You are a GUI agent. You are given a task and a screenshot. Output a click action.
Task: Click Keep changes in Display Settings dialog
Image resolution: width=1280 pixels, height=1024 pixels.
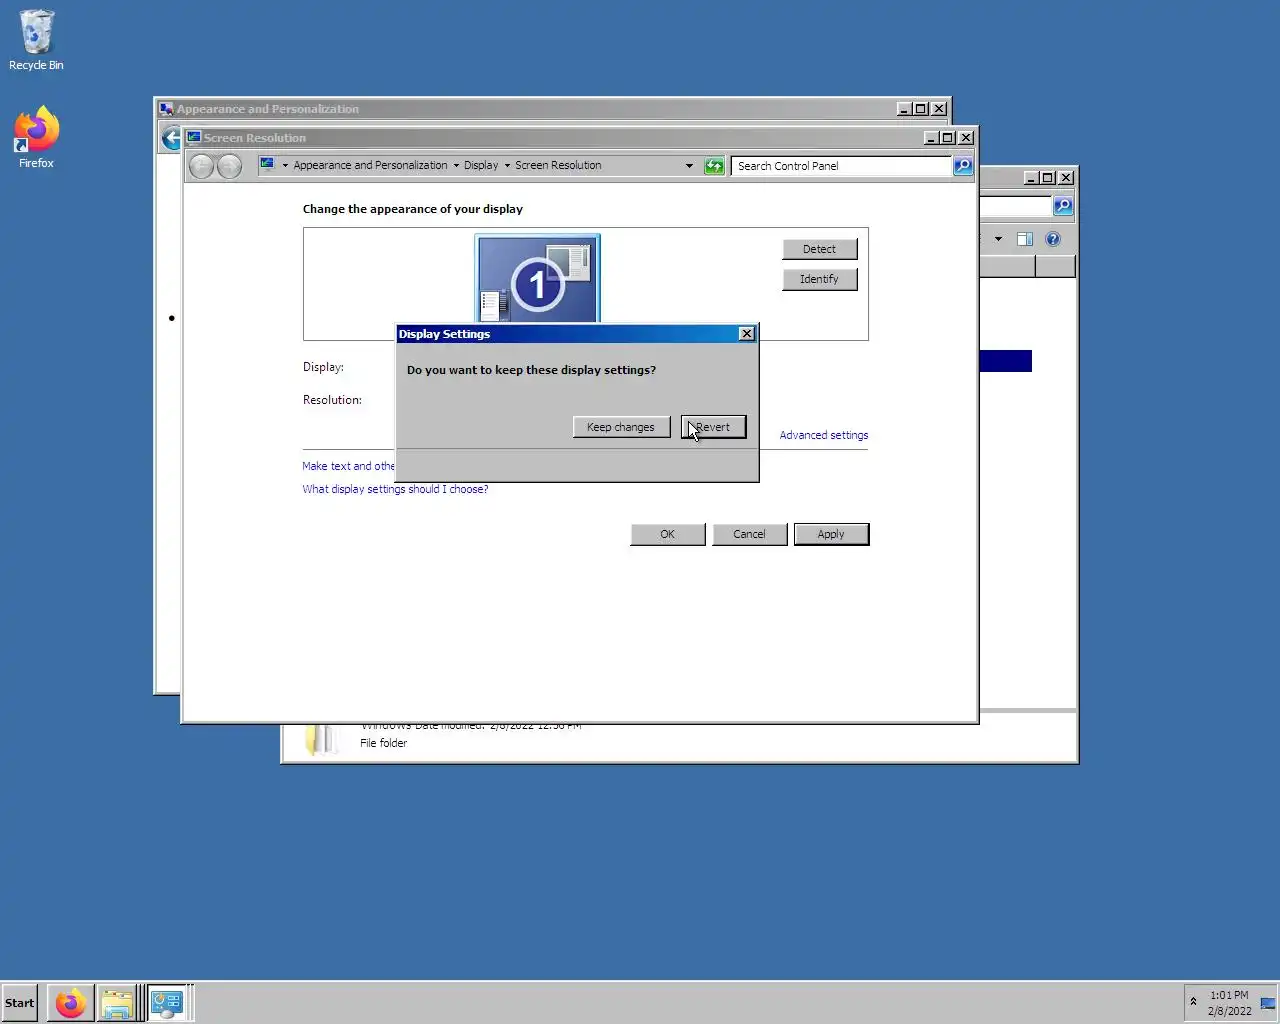pyautogui.click(x=621, y=427)
